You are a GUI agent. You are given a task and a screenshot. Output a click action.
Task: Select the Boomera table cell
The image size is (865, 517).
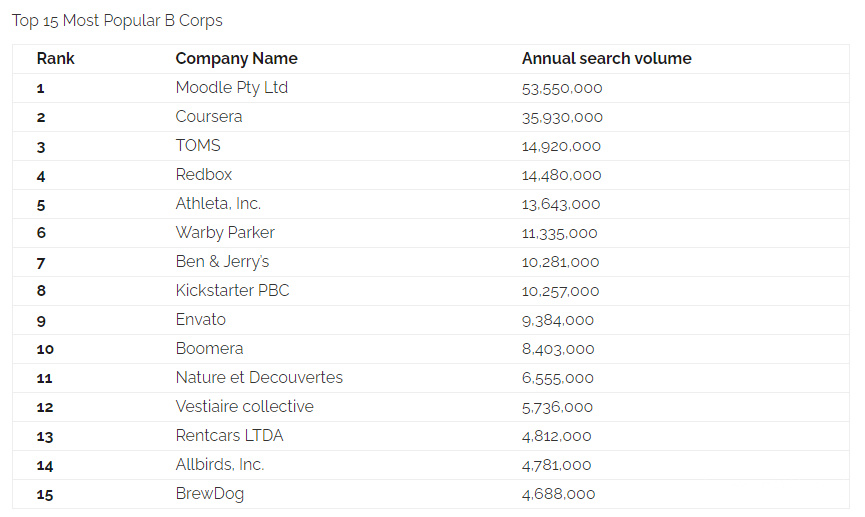(209, 349)
